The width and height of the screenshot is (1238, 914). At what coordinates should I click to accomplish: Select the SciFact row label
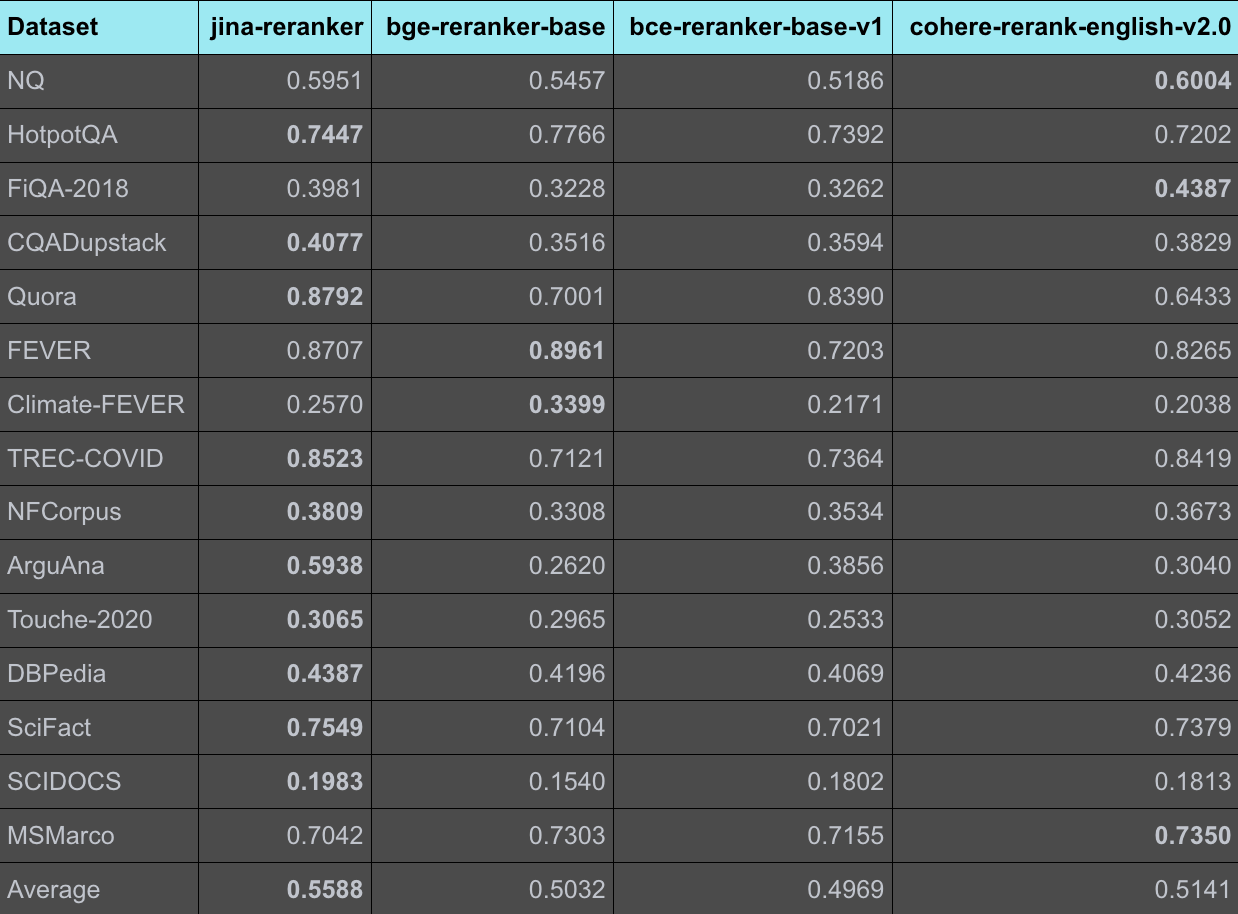[x=49, y=728]
